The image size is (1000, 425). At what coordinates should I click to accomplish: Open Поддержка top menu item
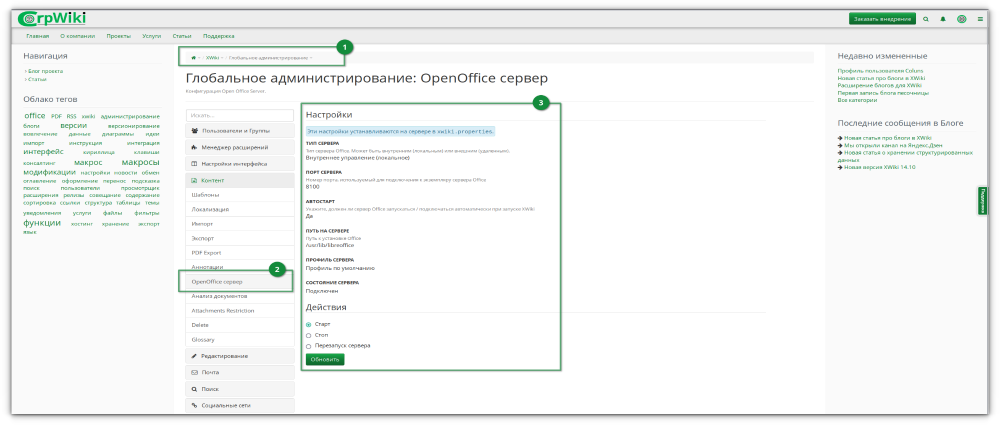pyautogui.click(x=219, y=36)
